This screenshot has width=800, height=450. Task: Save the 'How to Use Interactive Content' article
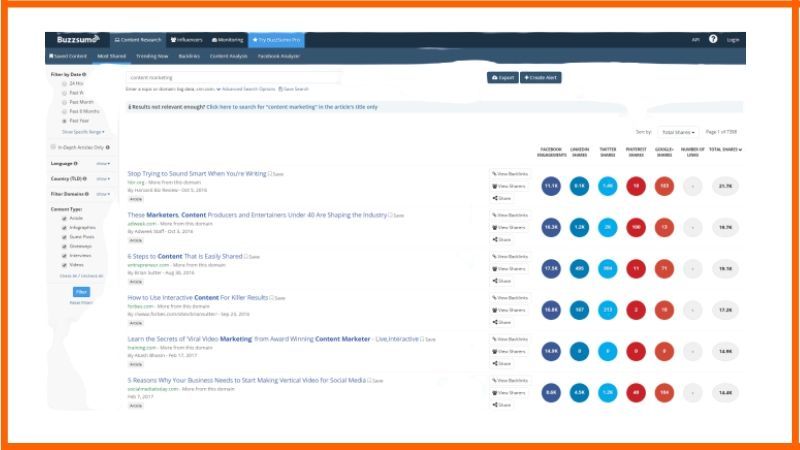[278, 298]
